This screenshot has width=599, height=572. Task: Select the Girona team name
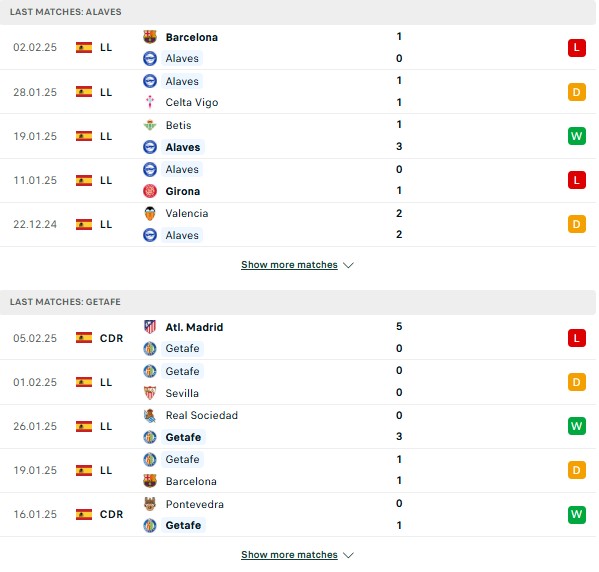183,191
